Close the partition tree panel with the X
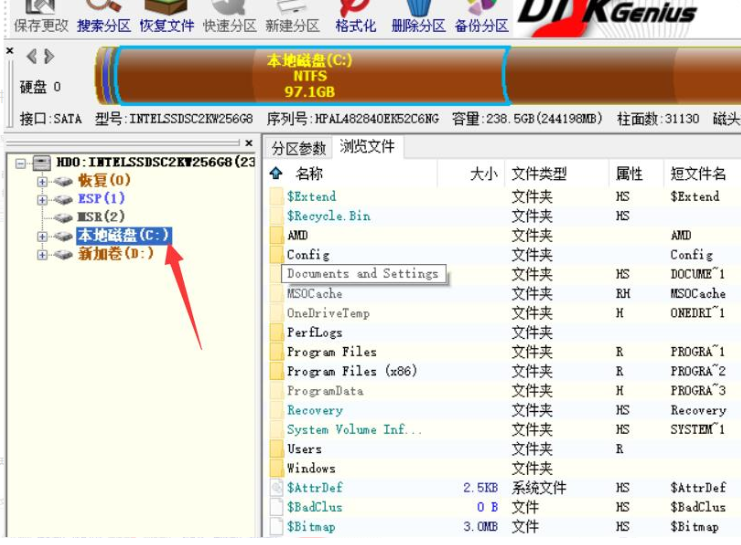This screenshot has height=545, width=741. 249,143
